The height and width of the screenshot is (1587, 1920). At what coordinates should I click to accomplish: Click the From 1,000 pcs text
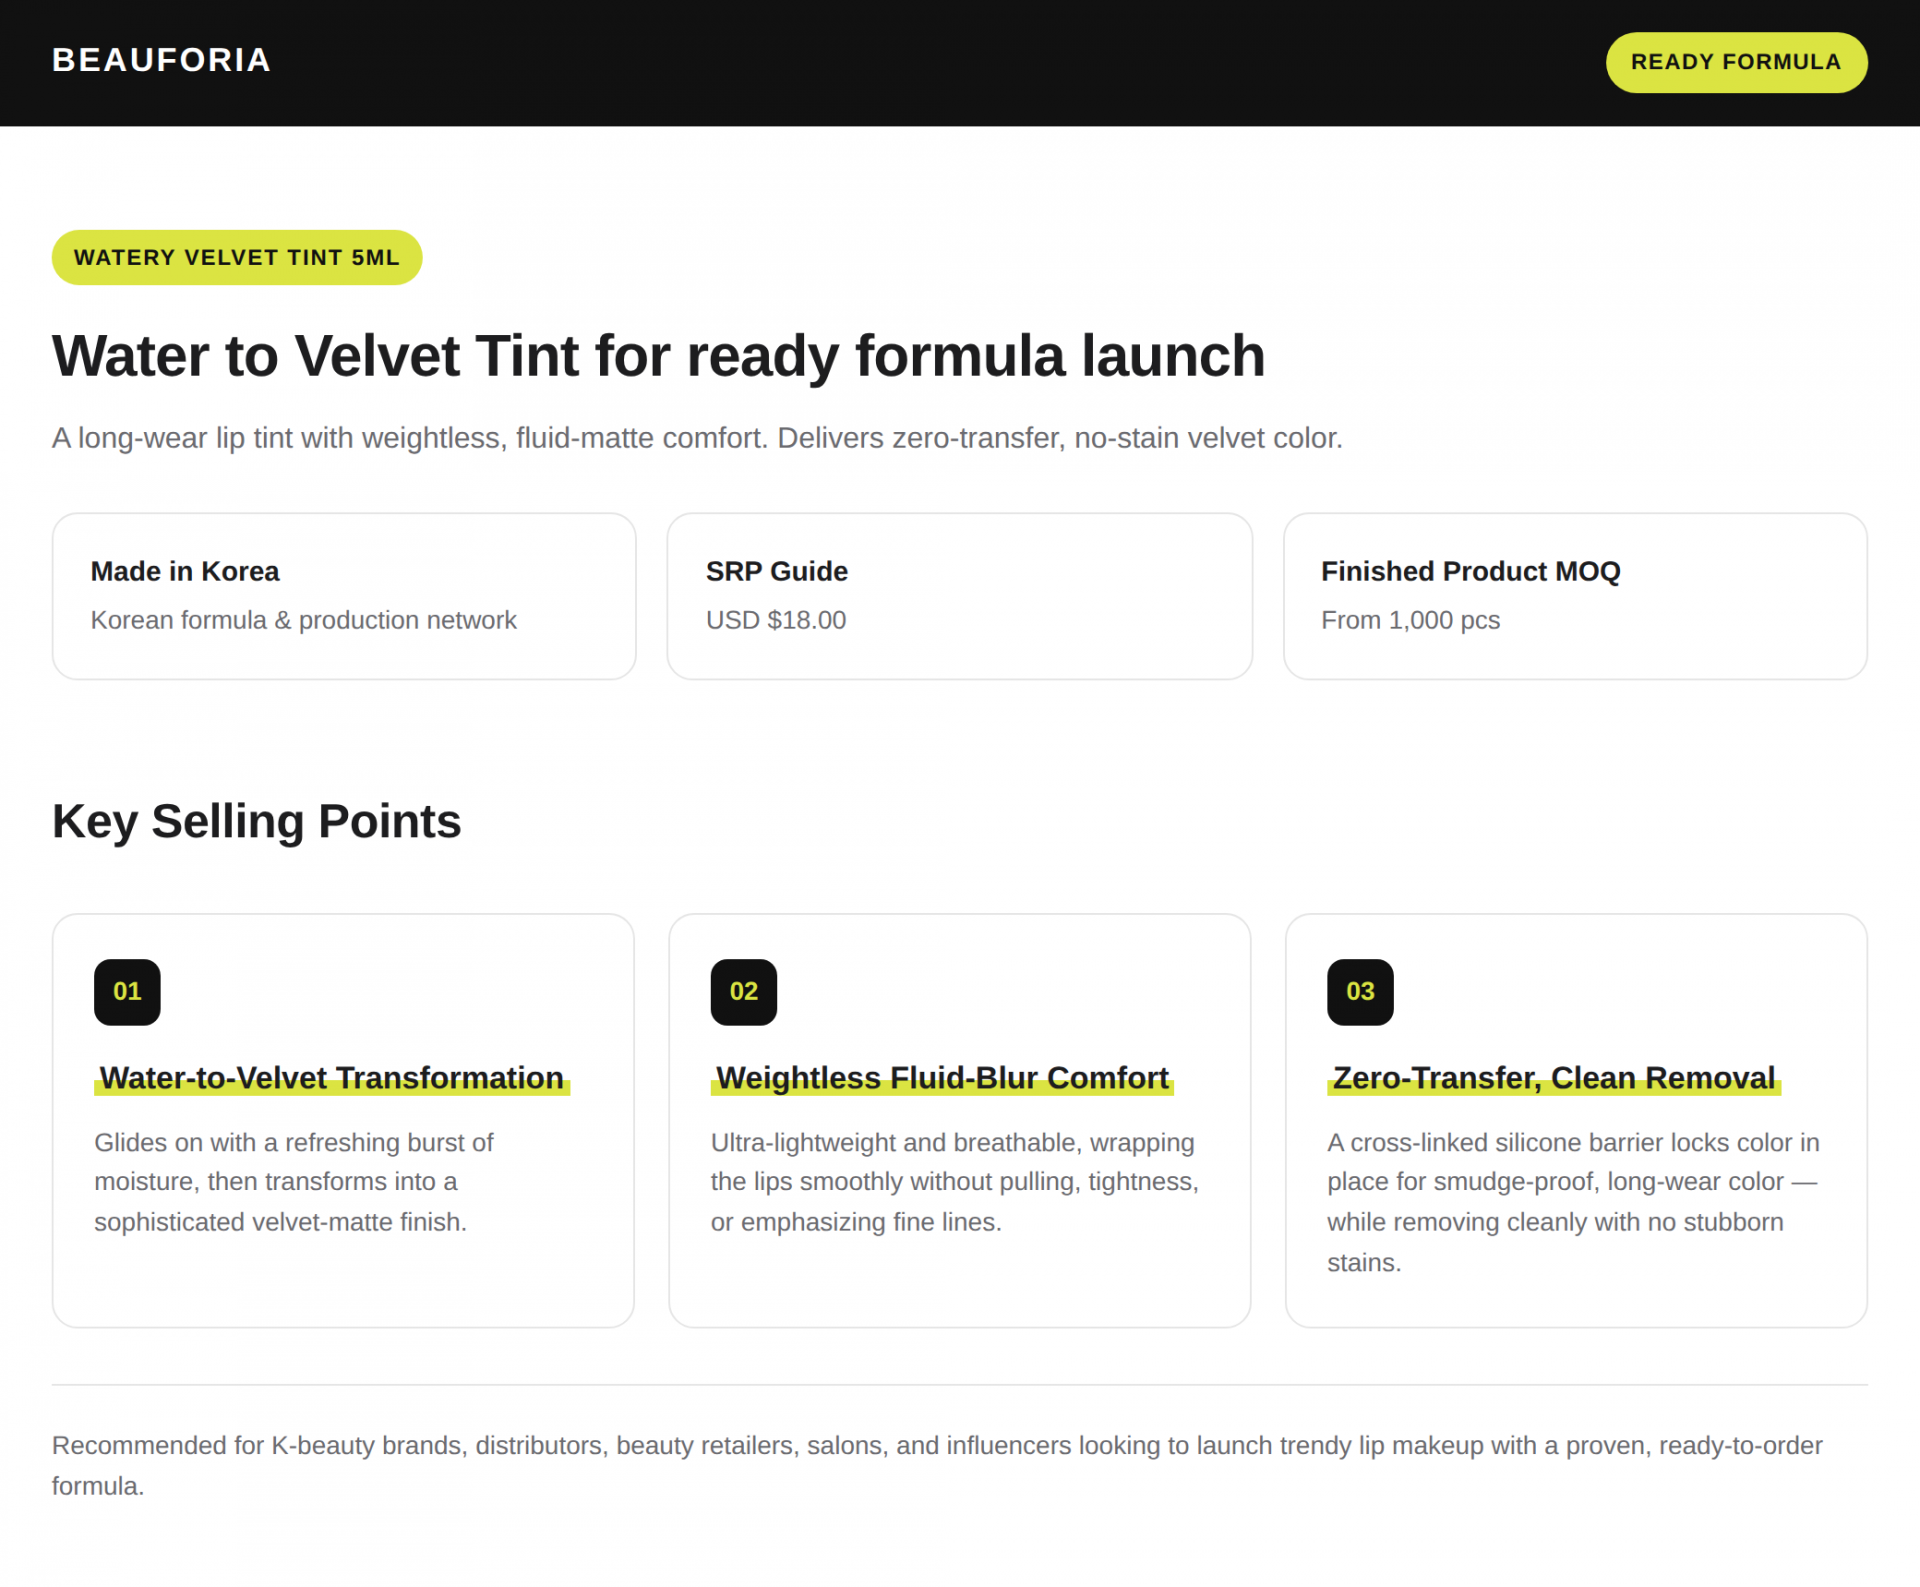(1410, 620)
